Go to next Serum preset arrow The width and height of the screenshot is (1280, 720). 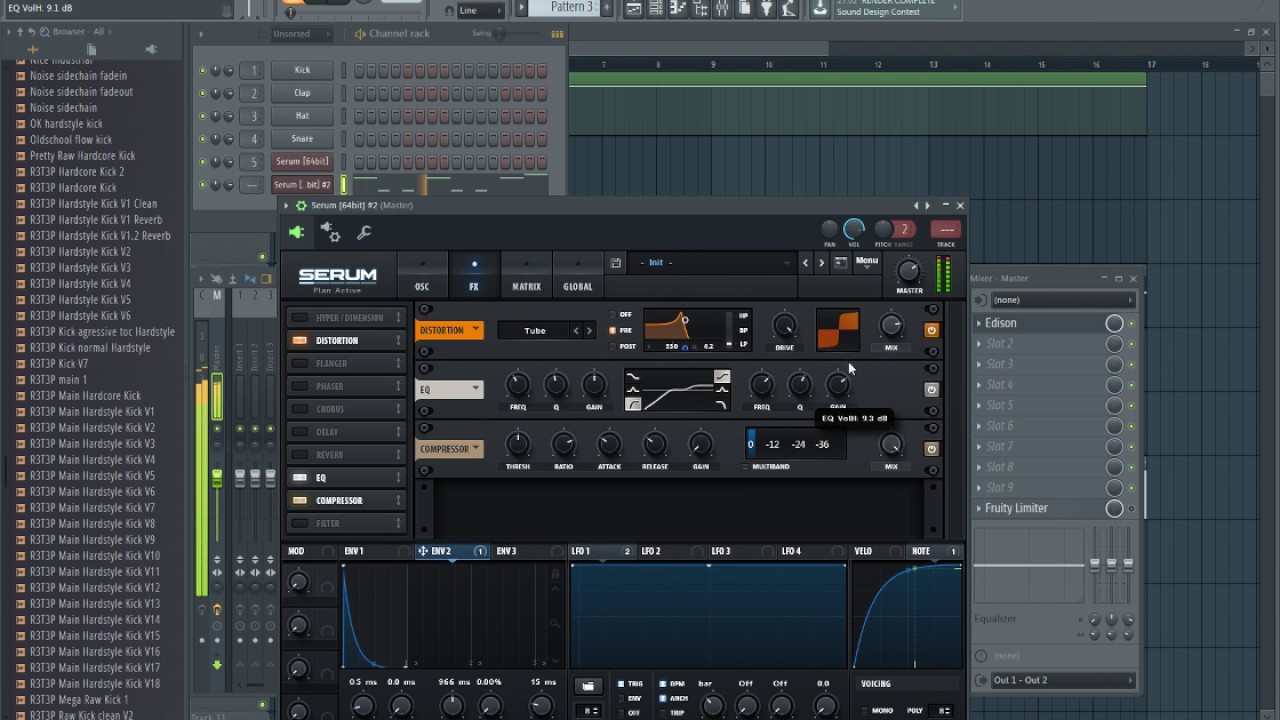pyautogui.click(x=822, y=263)
